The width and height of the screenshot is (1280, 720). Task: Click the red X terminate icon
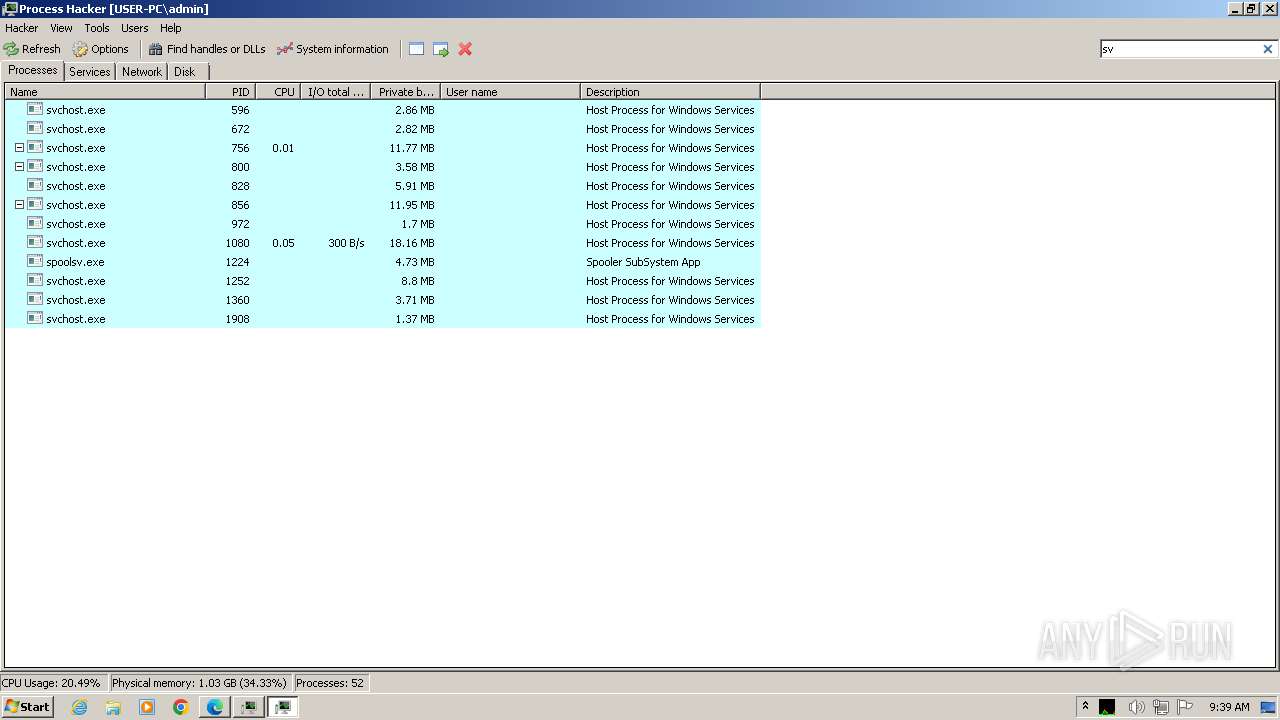(x=465, y=49)
